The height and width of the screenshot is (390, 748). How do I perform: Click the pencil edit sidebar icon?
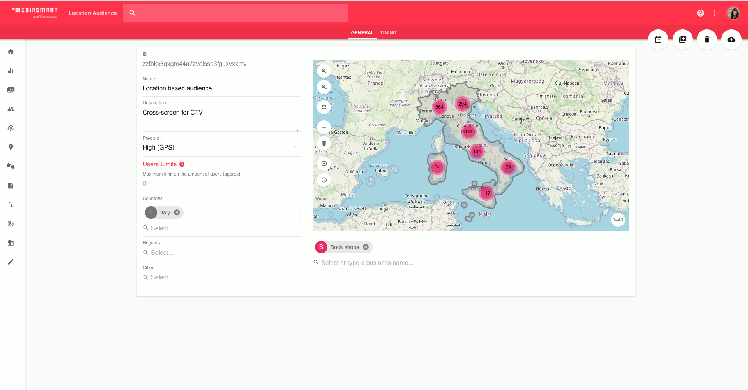tap(10, 262)
